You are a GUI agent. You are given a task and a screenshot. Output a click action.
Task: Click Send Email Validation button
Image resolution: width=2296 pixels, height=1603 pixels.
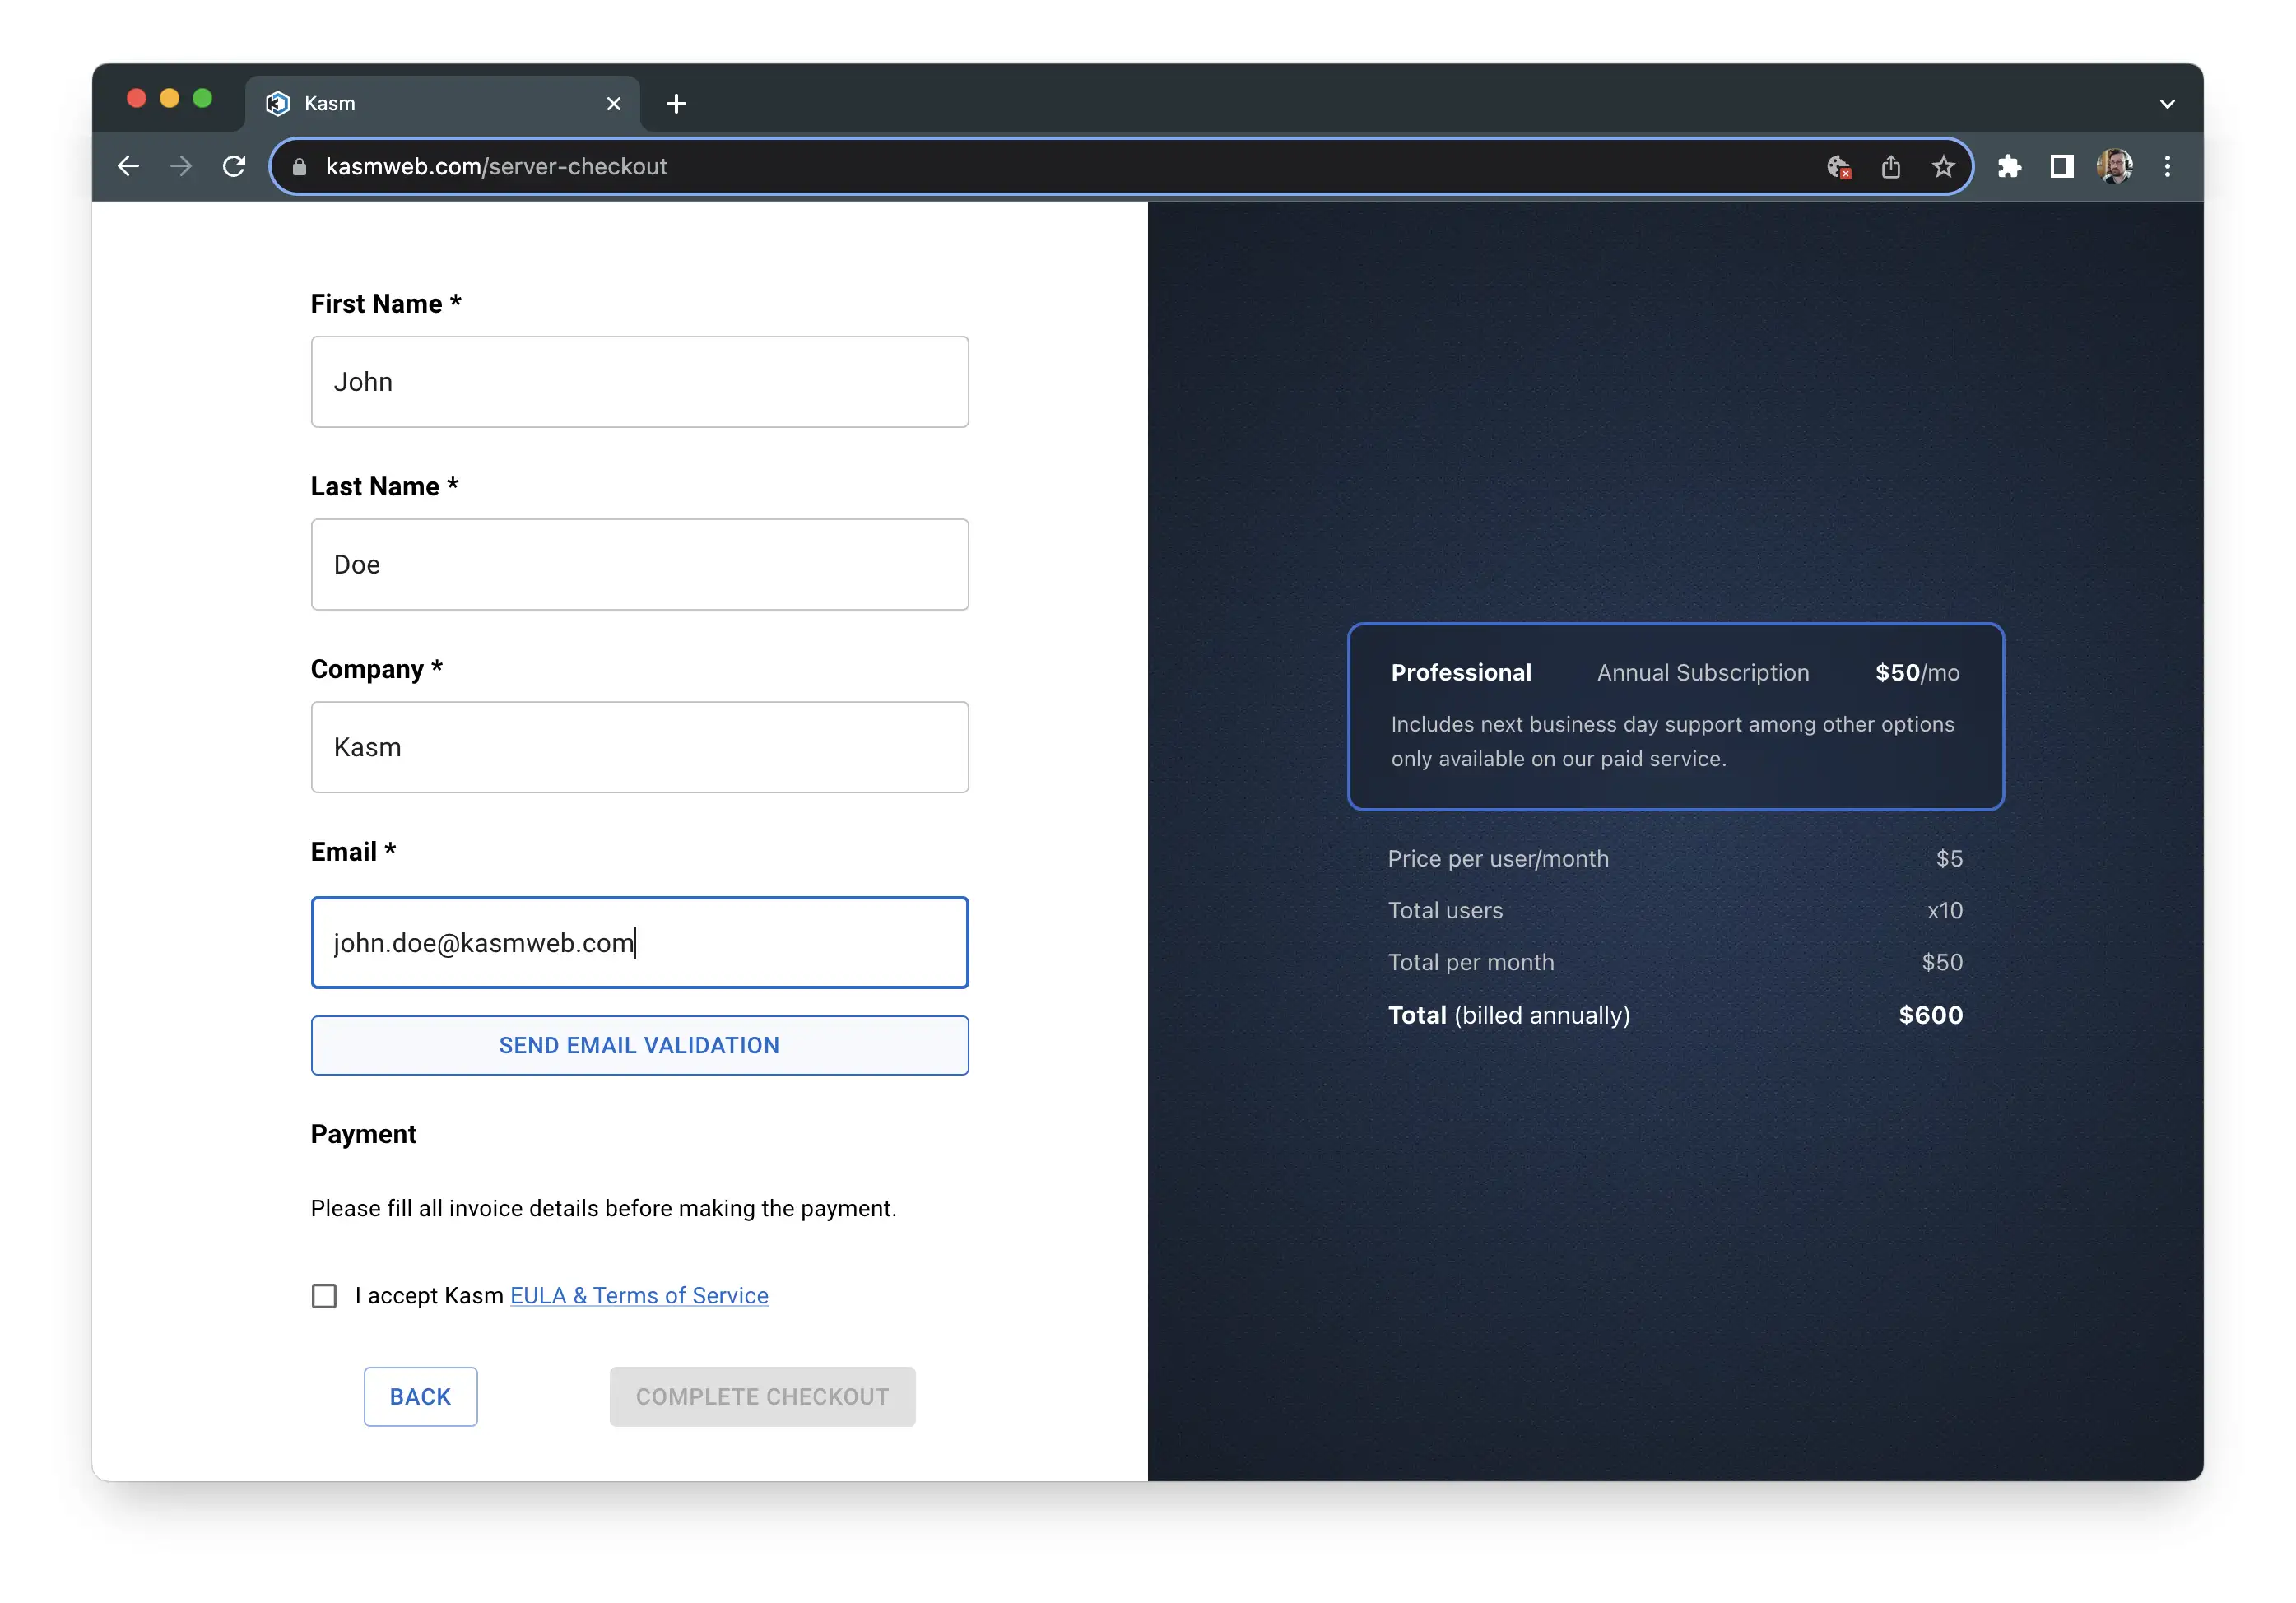pos(639,1045)
